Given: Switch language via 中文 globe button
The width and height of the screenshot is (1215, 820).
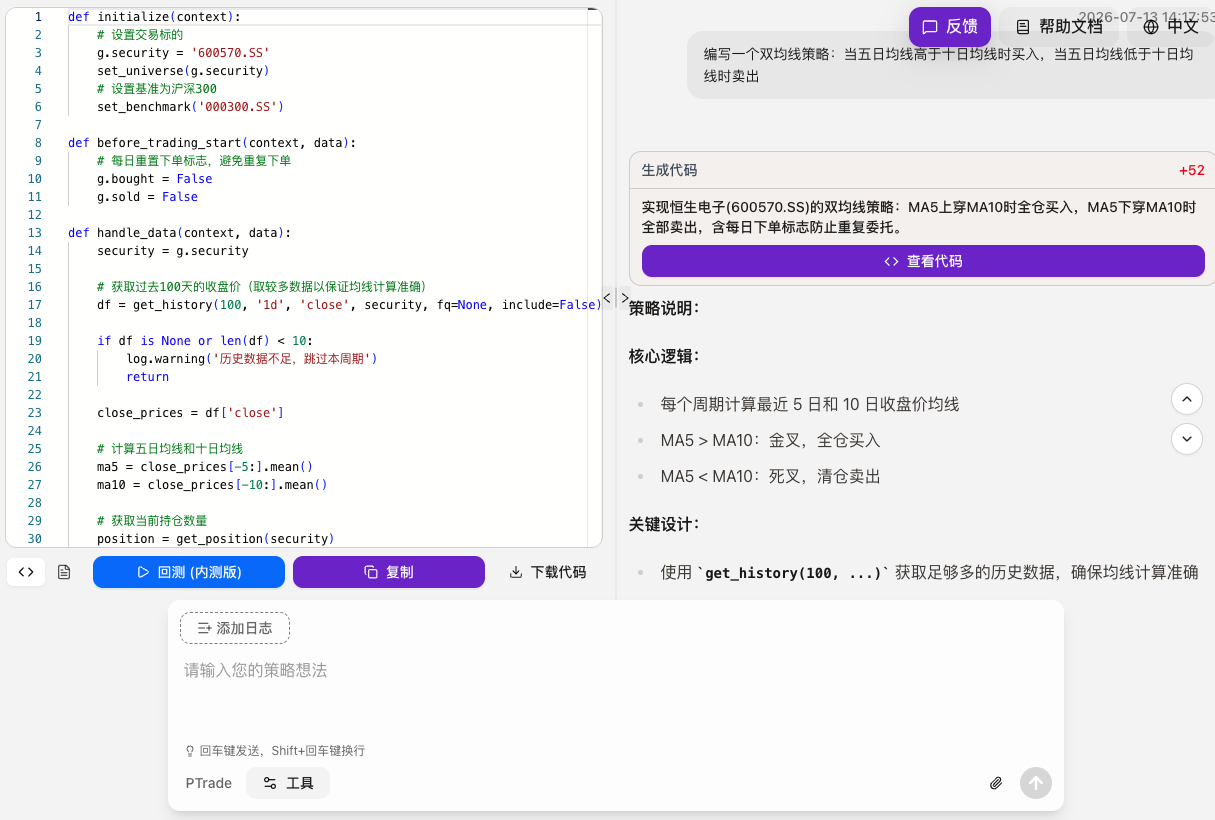Looking at the screenshot, I should (1170, 27).
